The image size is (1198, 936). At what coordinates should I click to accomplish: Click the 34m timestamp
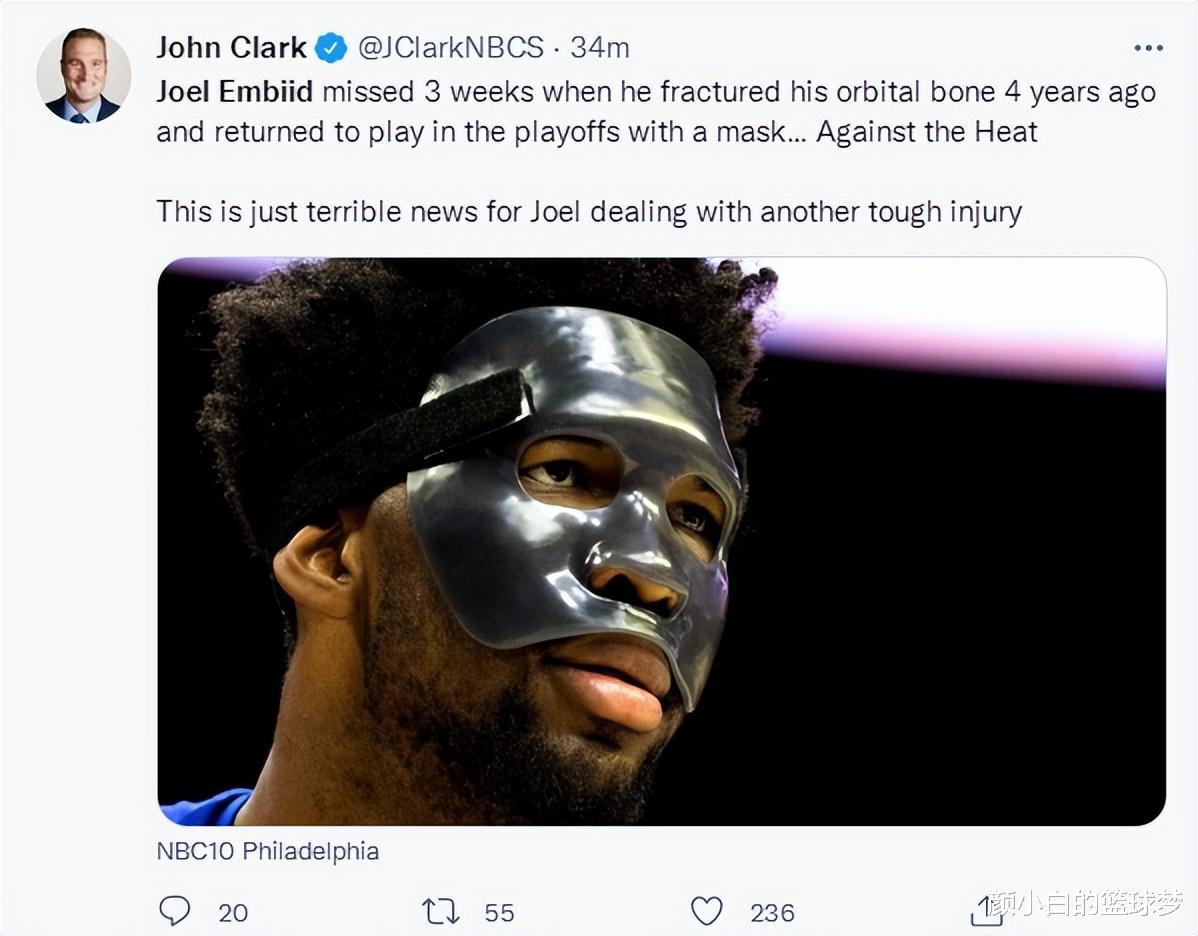coord(600,47)
